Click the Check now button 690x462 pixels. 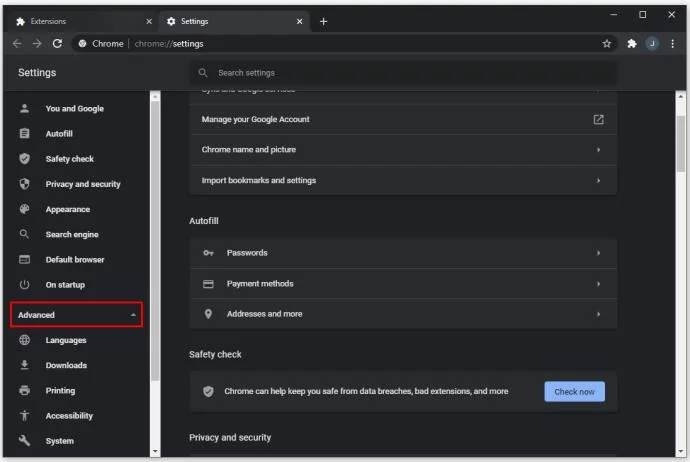[574, 391]
